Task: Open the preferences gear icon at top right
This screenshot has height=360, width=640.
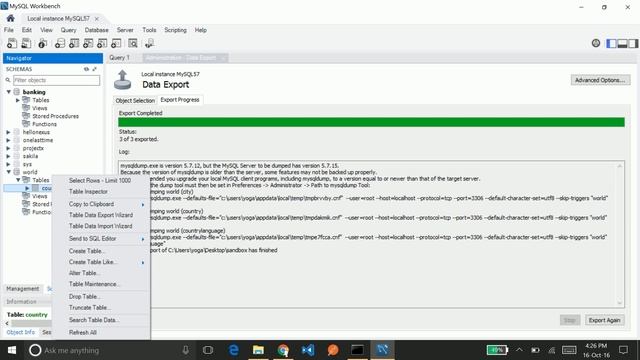Action: (596, 43)
